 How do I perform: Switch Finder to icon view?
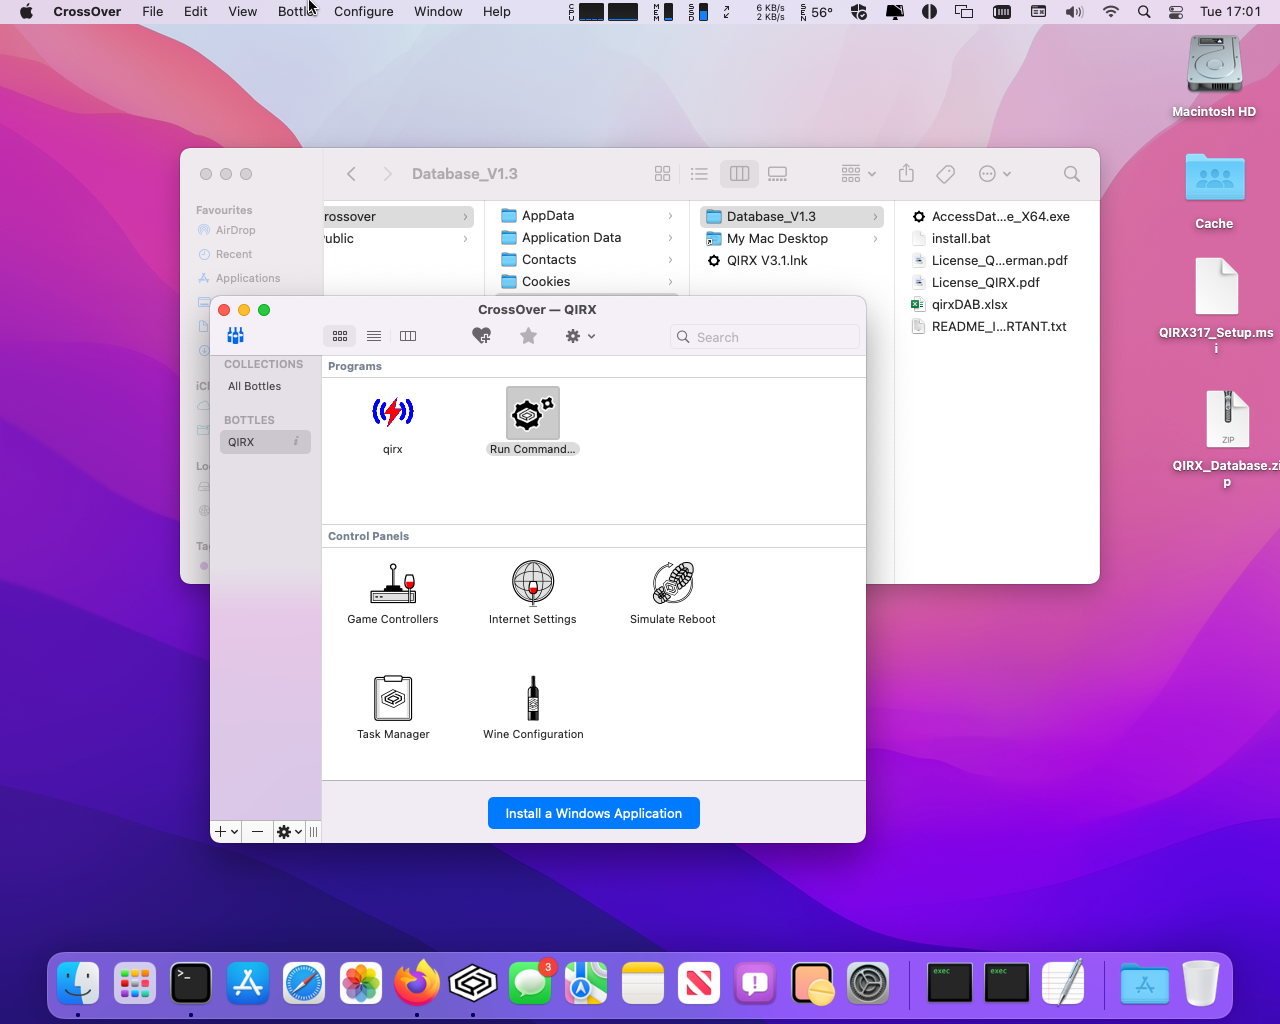pos(662,174)
